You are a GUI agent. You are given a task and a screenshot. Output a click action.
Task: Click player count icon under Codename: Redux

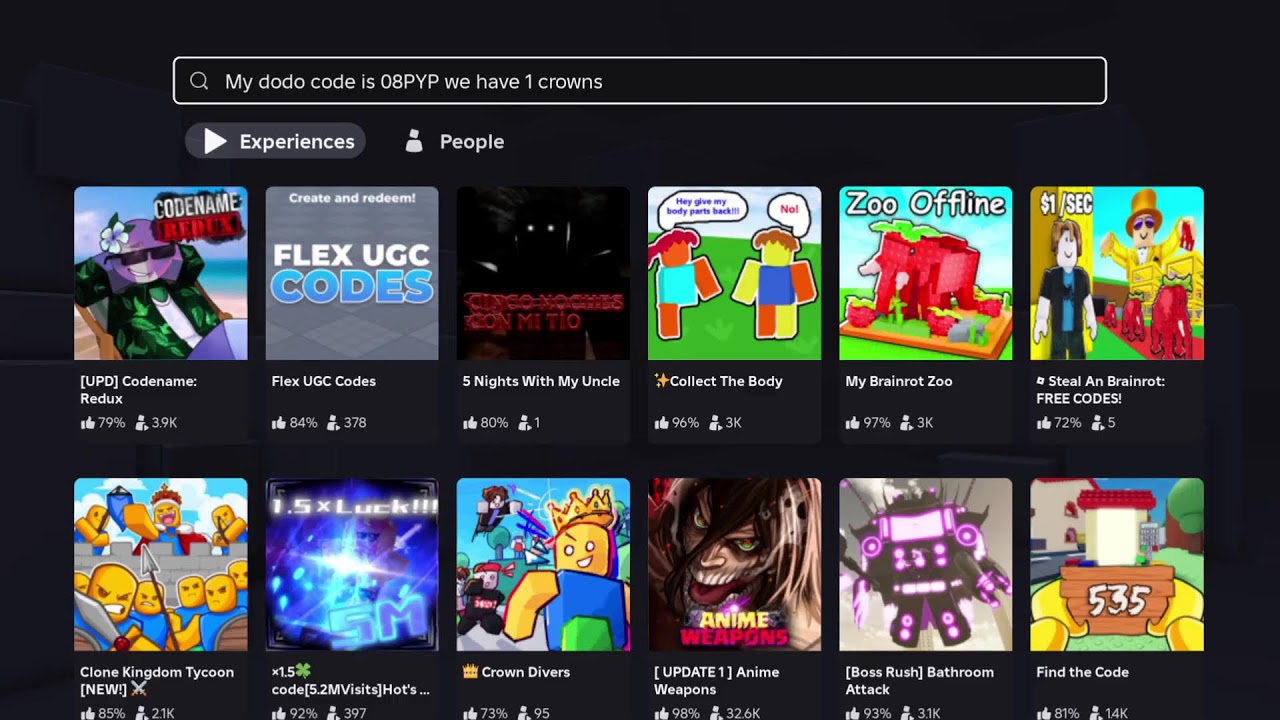(141, 422)
